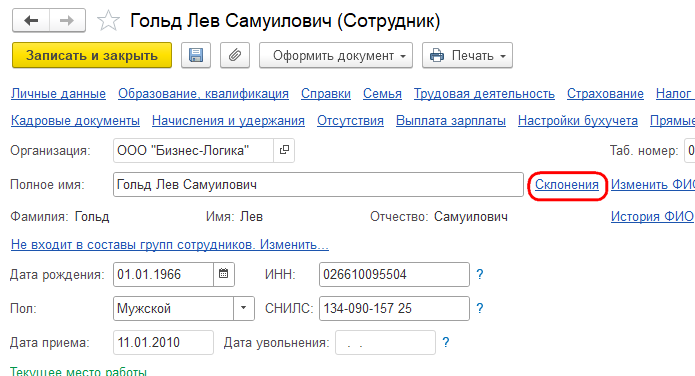The height and width of the screenshot is (376, 695).
Task: Click the Пол field showing Мужской
Action: point(173,308)
